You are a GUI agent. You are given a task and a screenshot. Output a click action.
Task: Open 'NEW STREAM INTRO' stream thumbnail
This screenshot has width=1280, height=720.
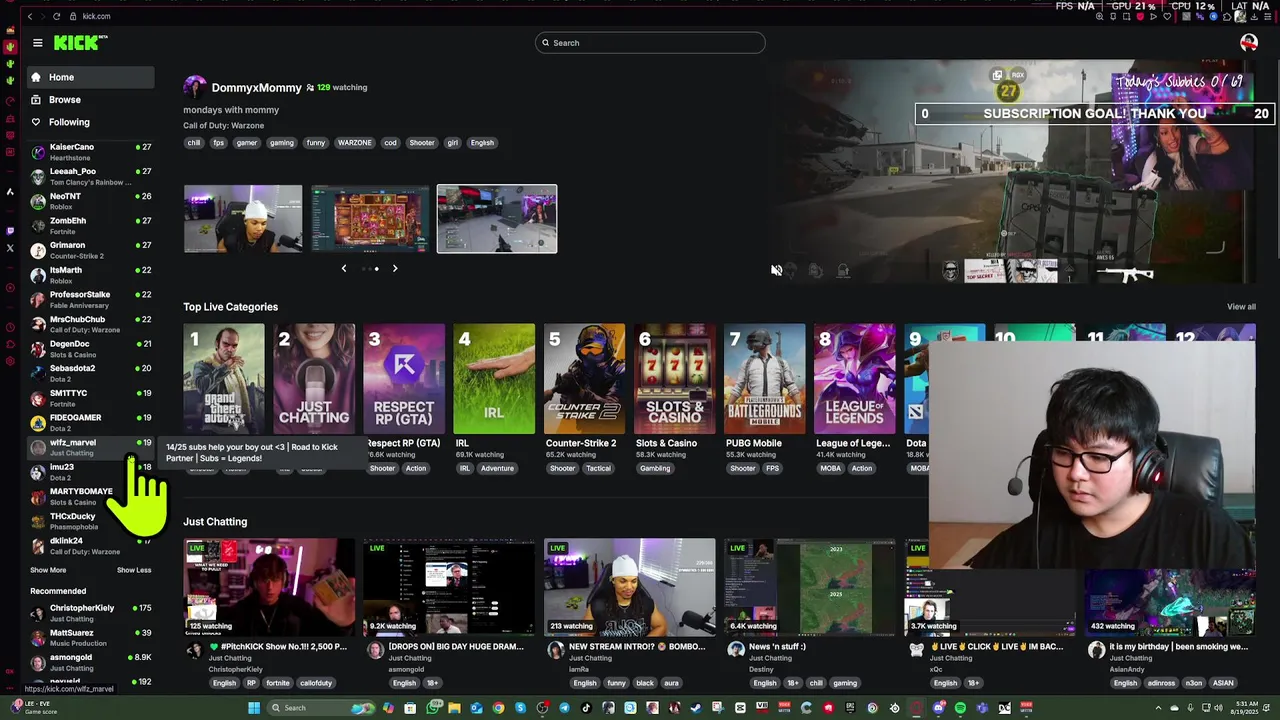tap(630, 587)
